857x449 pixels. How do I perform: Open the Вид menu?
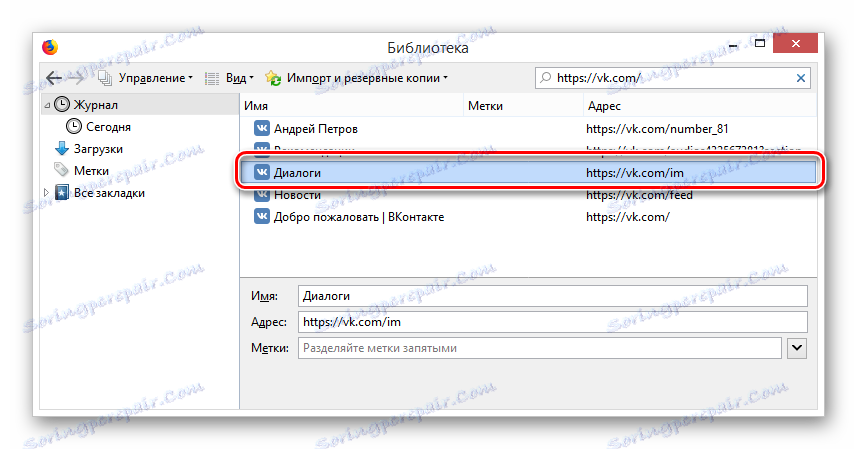(229, 78)
